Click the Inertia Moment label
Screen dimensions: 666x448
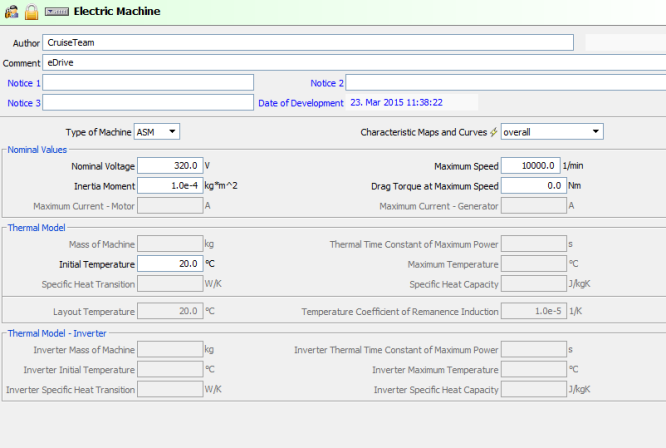[104, 186]
